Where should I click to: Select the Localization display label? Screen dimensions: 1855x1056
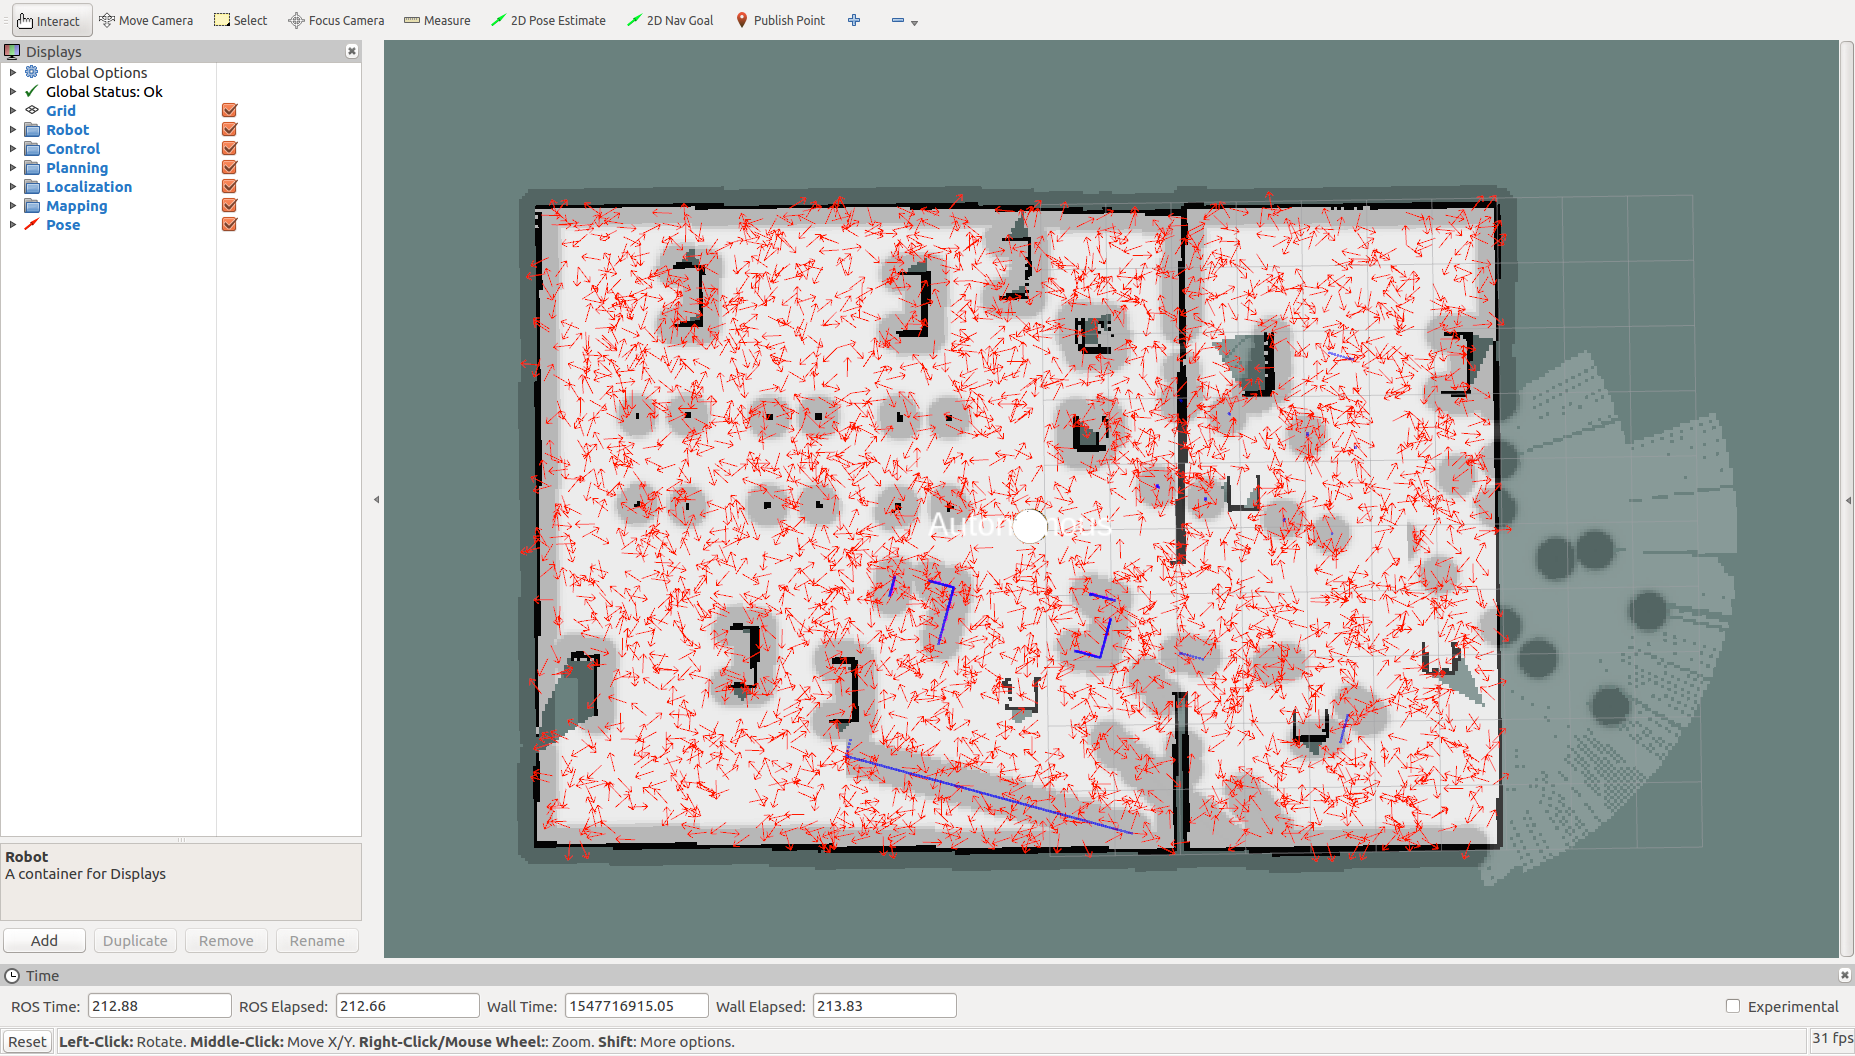coord(89,186)
